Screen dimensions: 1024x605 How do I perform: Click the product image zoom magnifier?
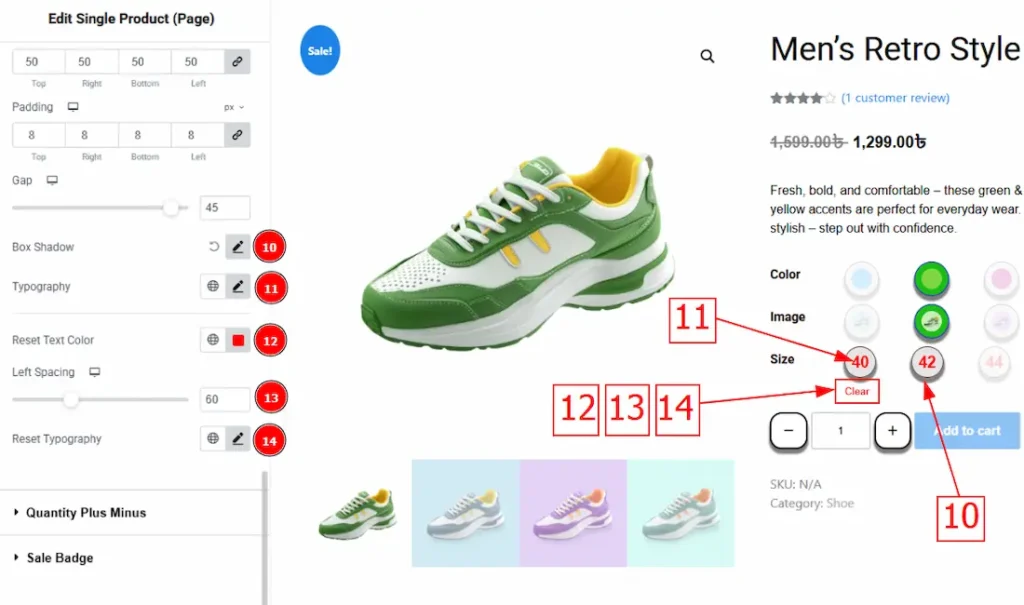pyautogui.click(x=707, y=56)
